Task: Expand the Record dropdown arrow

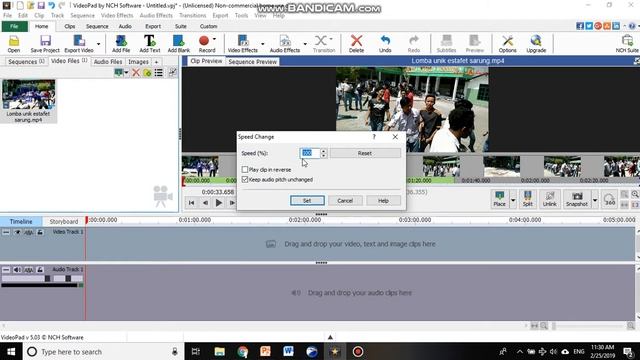Action: click(214, 39)
